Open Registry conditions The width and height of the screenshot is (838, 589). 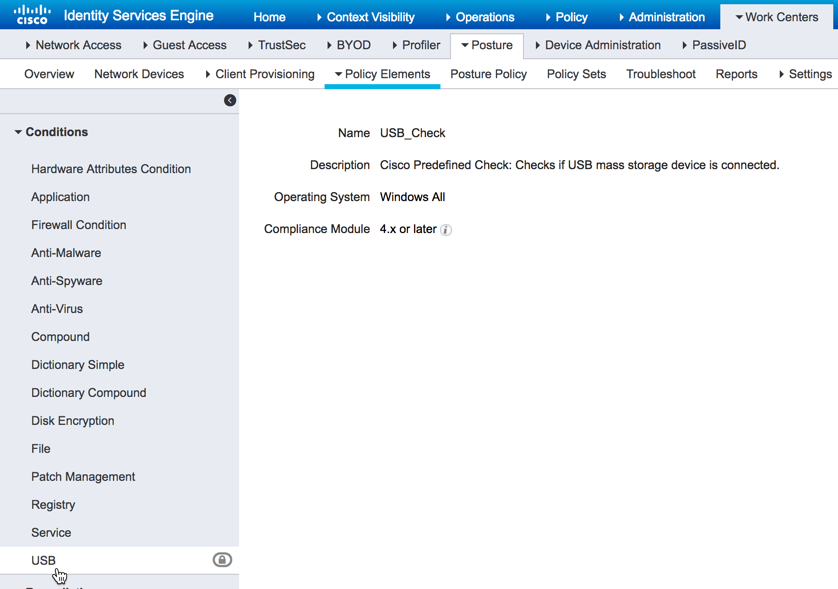tap(53, 505)
